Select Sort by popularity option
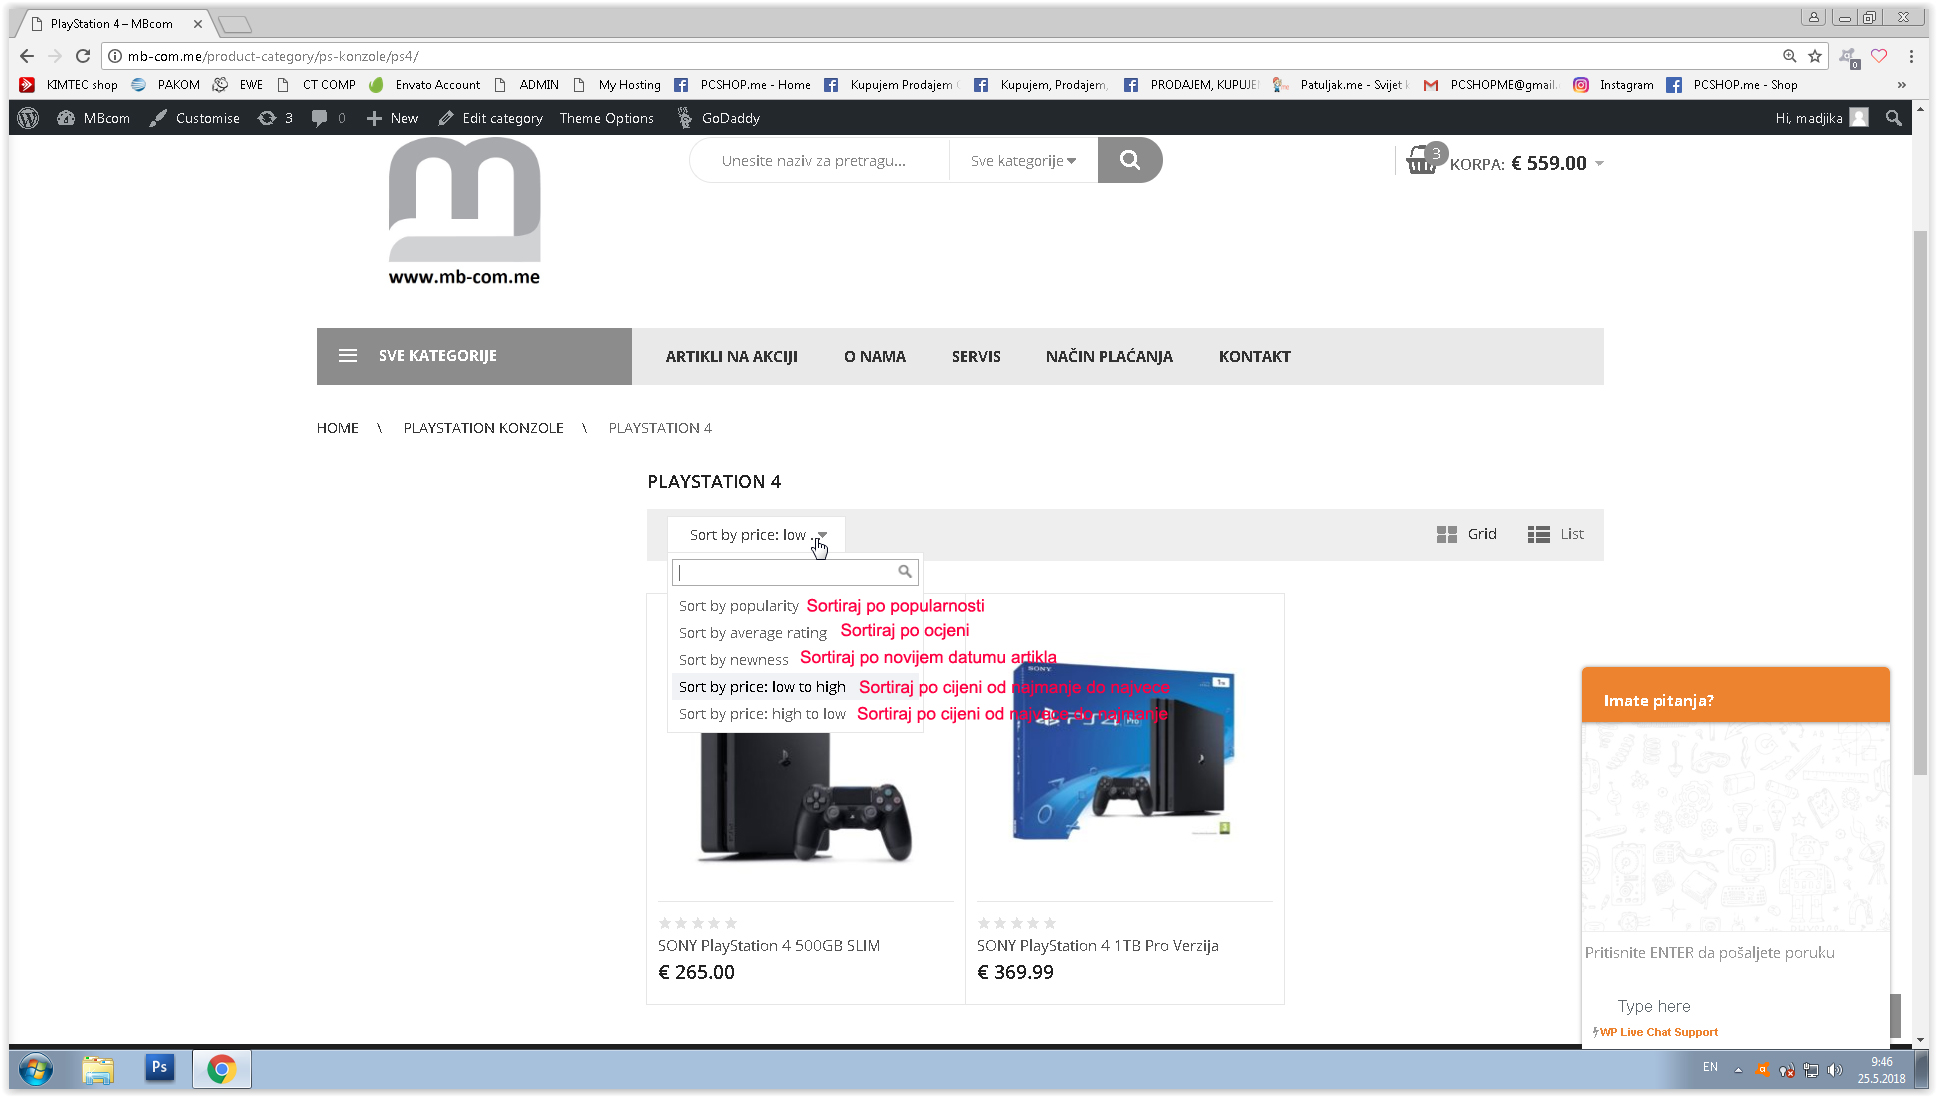The height and width of the screenshot is (1097, 1937). 738,606
